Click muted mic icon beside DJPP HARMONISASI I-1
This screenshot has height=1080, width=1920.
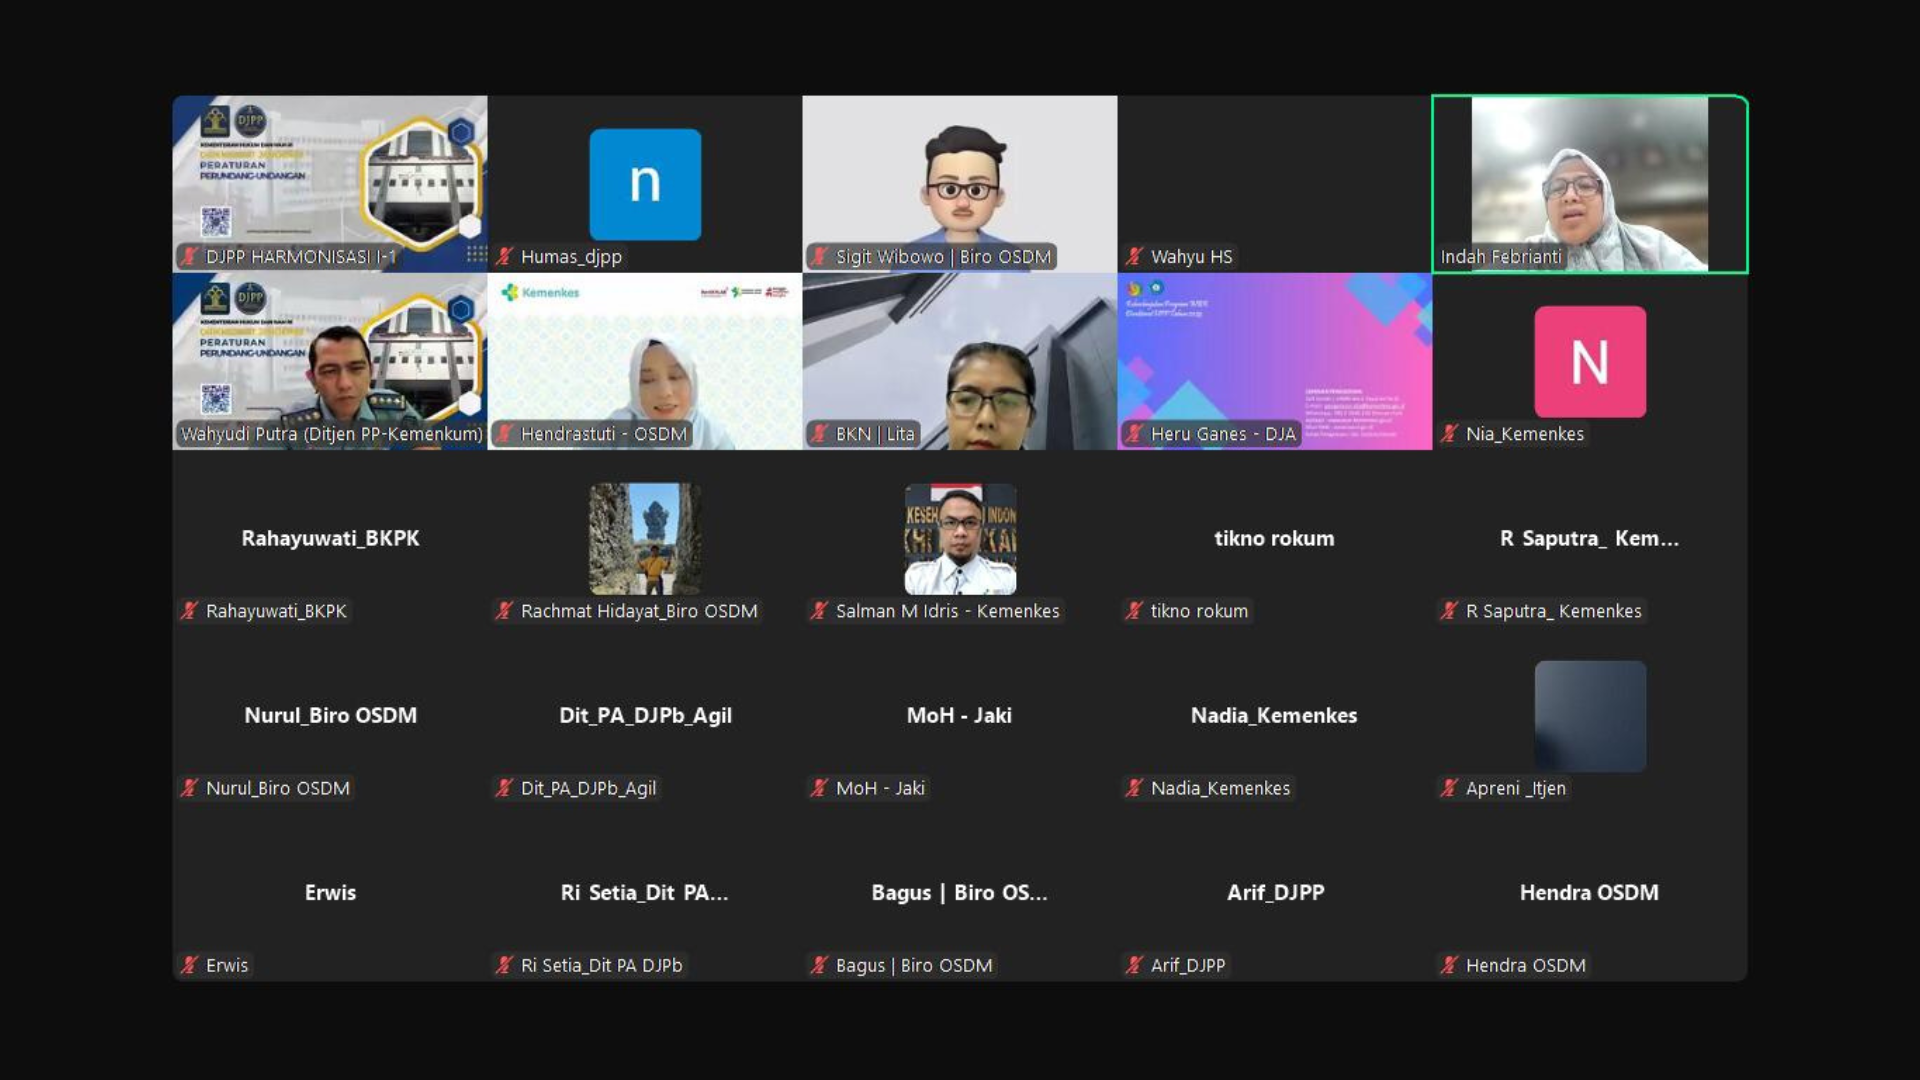tap(189, 257)
